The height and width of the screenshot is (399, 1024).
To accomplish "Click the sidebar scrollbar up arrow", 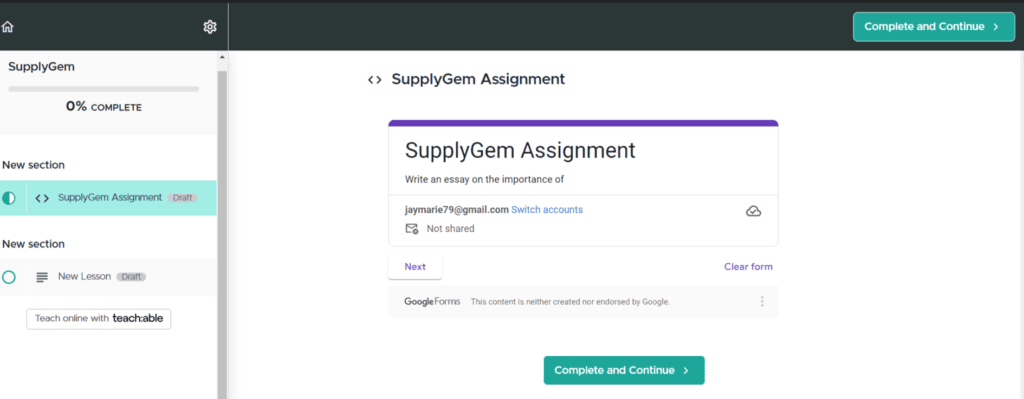I will tap(221, 57).
